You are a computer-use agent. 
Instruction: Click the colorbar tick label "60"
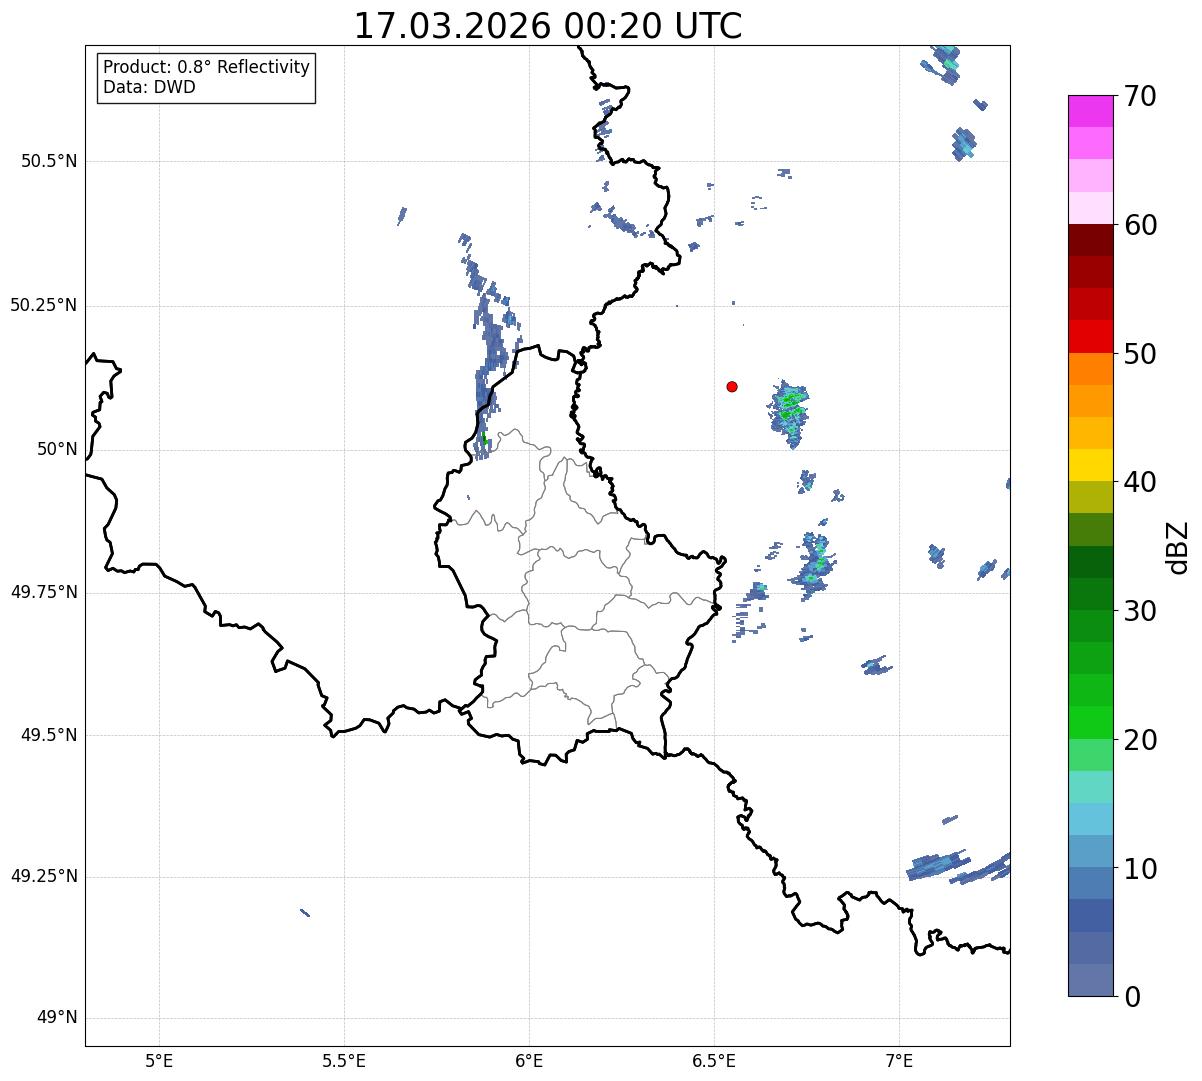click(1140, 225)
